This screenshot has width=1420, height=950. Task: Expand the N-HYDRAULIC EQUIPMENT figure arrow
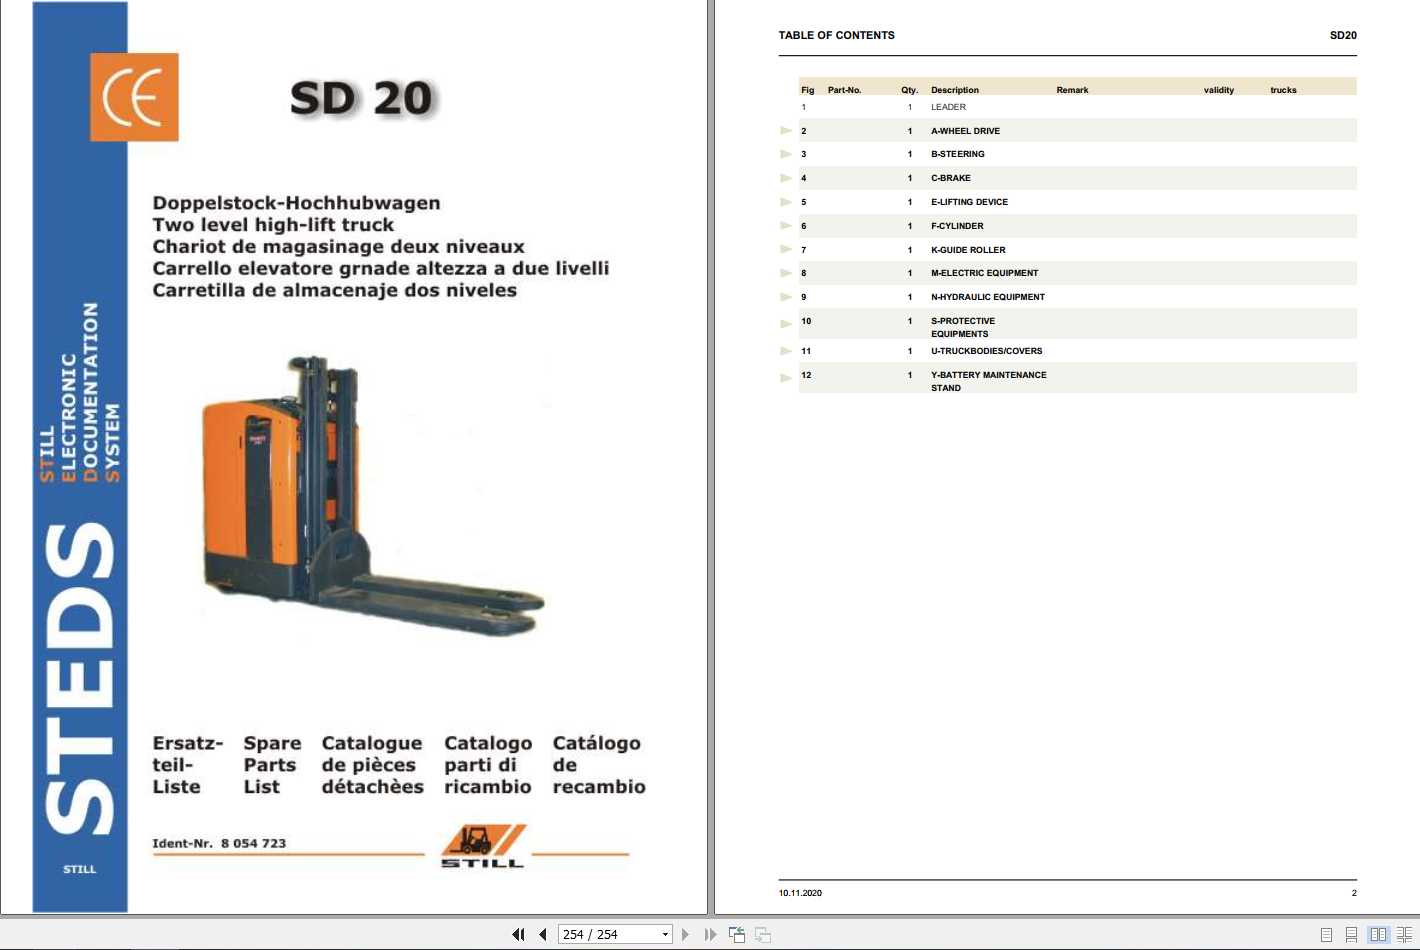click(x=787, y=296)
